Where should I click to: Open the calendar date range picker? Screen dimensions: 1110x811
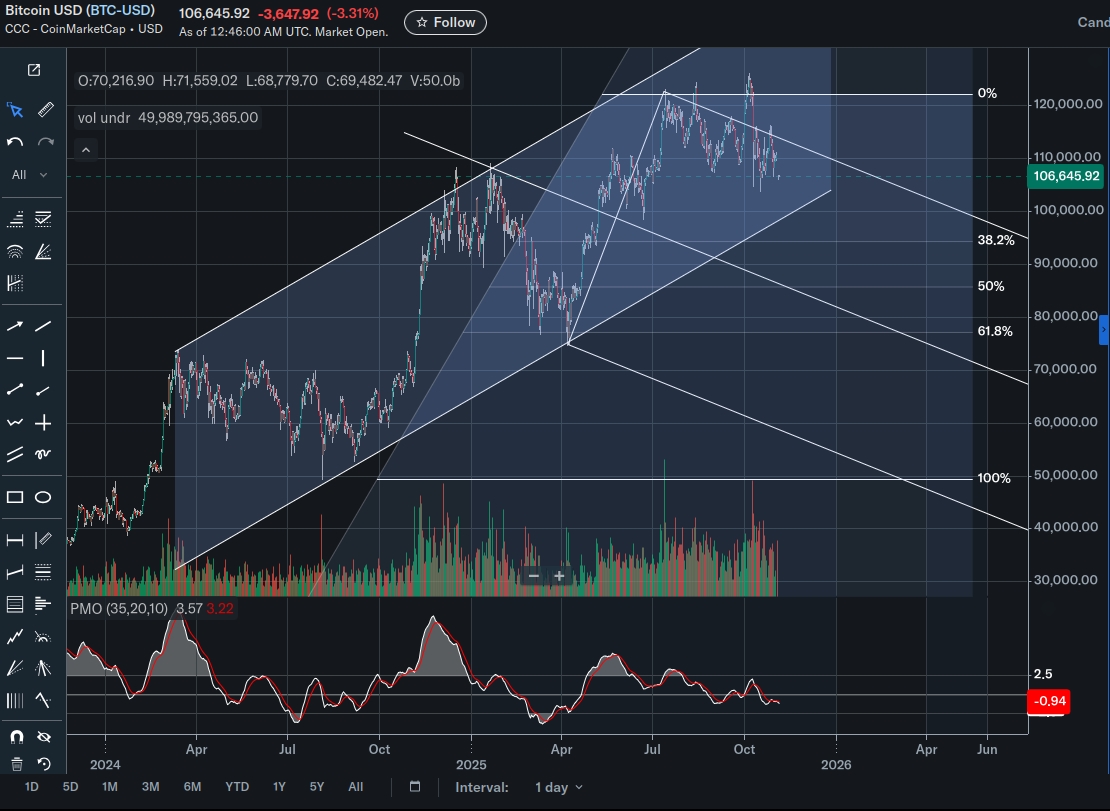click(x=415, y=787)
